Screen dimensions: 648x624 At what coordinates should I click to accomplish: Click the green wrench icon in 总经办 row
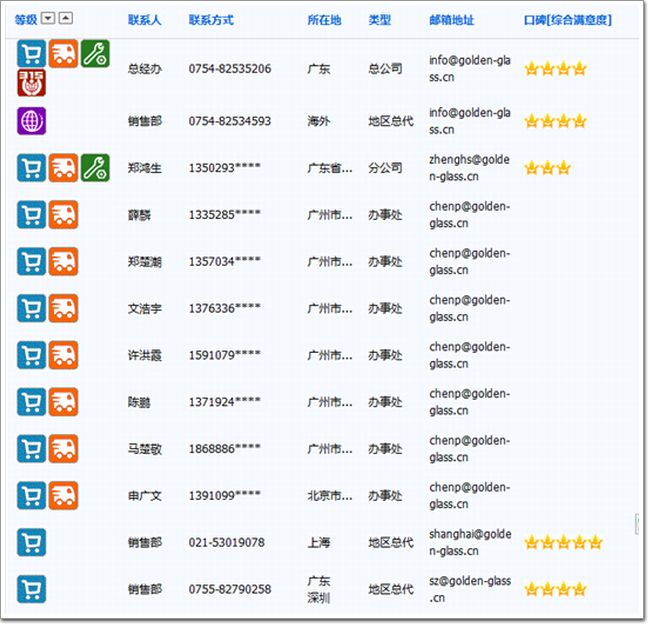pyautogui.click(x=95, y=54)
